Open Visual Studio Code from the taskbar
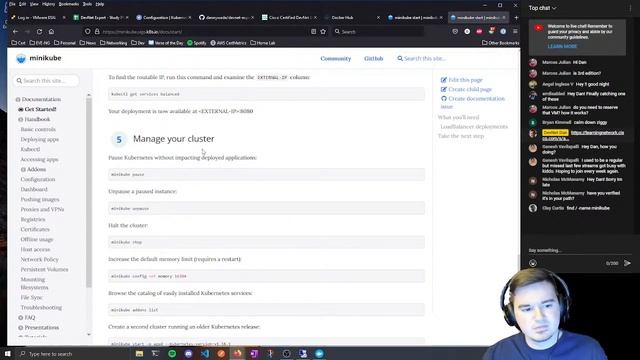Viewport: 640px width, 360px height. coord(204,353)
